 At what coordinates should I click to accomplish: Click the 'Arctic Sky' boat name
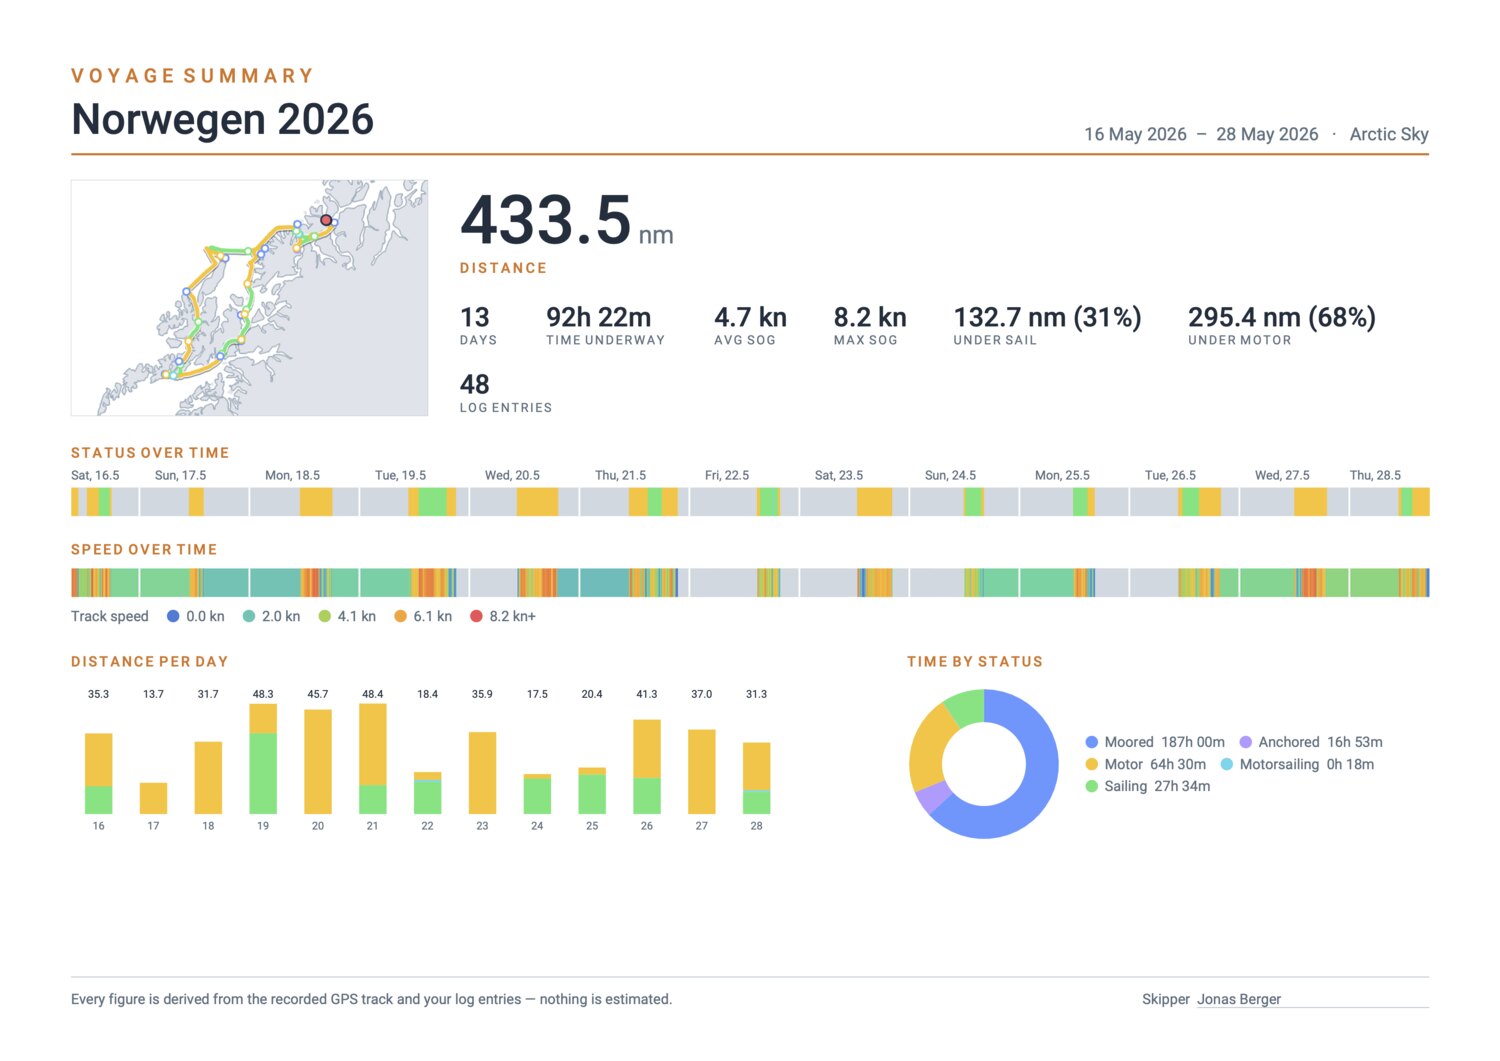[x=1389, y=134]
